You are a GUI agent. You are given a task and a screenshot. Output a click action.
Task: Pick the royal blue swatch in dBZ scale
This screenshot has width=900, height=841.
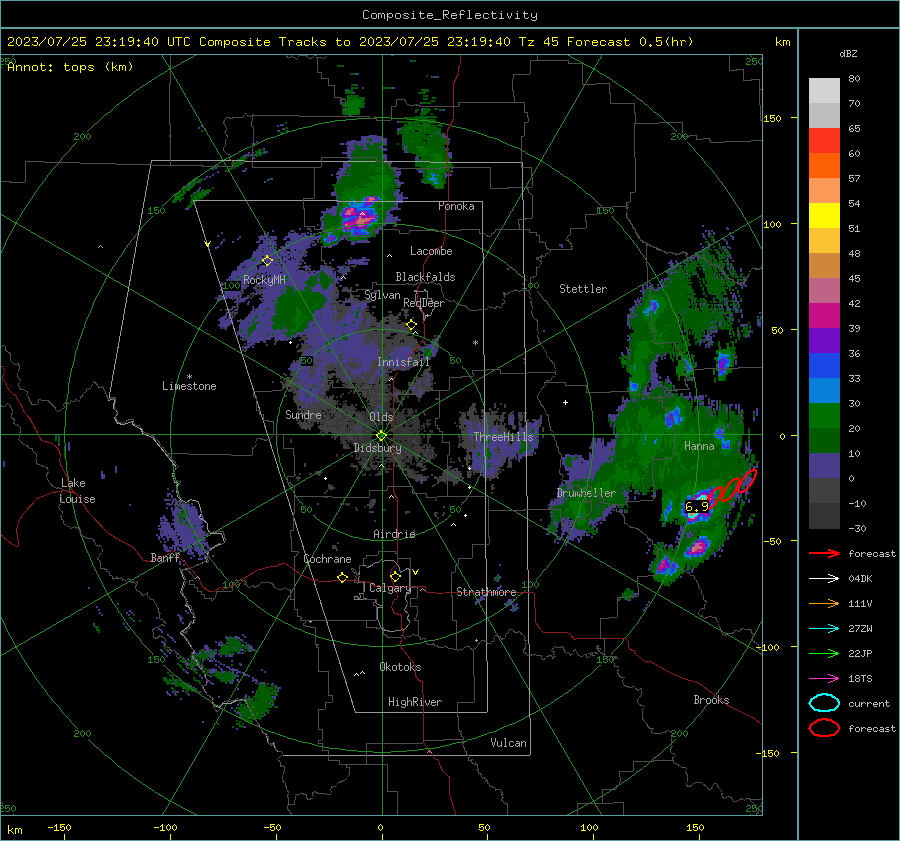coord(824,366)
